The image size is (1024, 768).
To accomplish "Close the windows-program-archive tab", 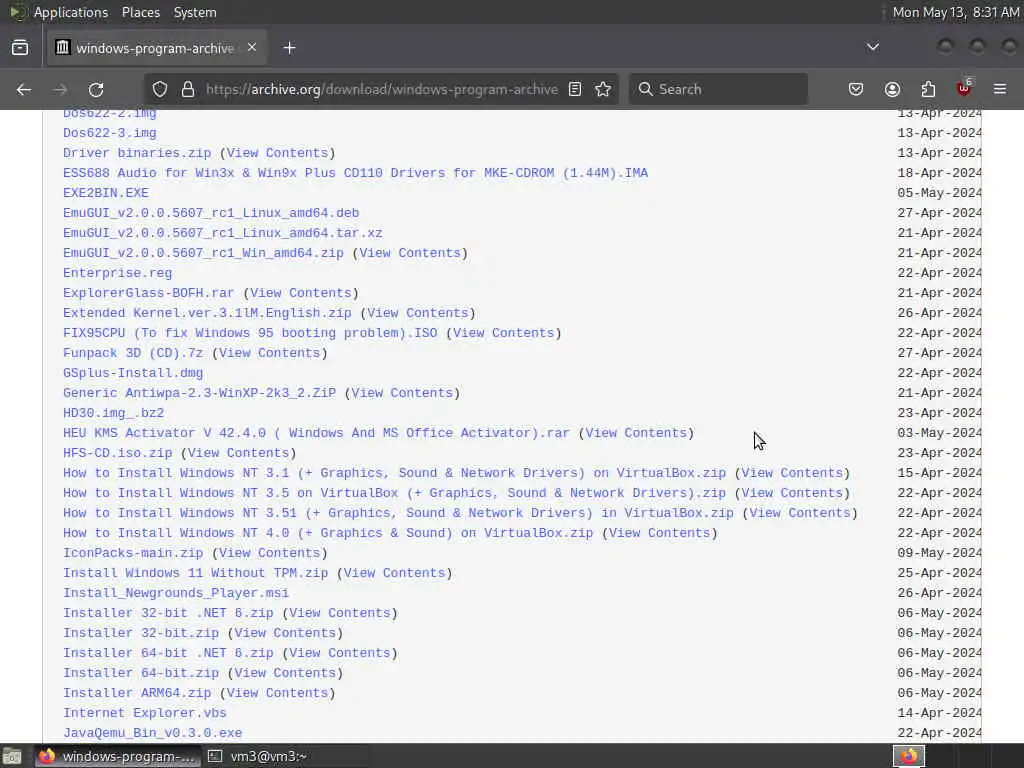I will (252, 48).
